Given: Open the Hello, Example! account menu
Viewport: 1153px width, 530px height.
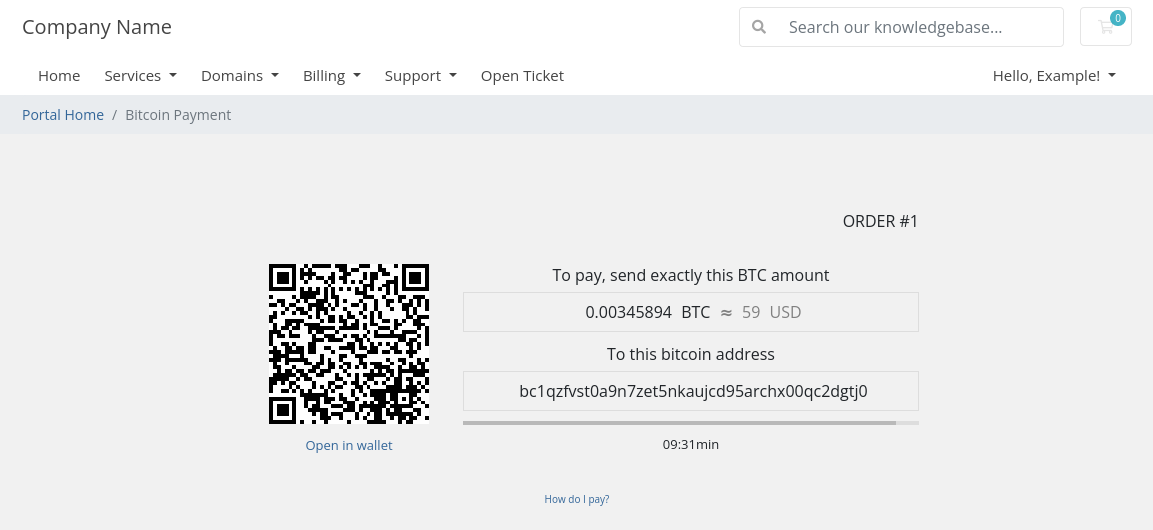Looking at the screenshot, I should (1054, 76).
